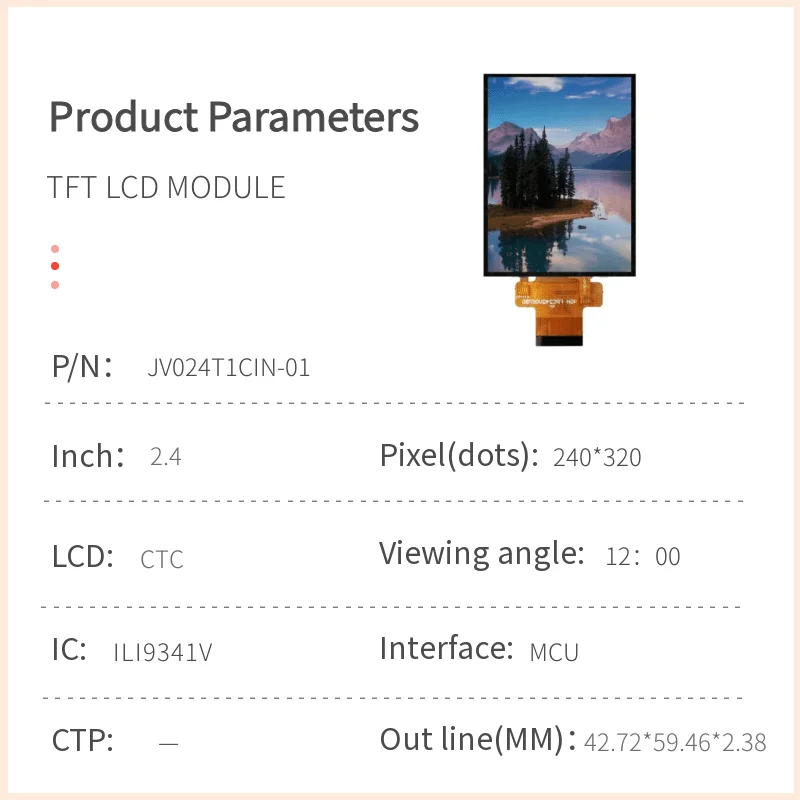Click the MCU interface value
This screenshot has height=800, width=800.
tap(554, 653)
